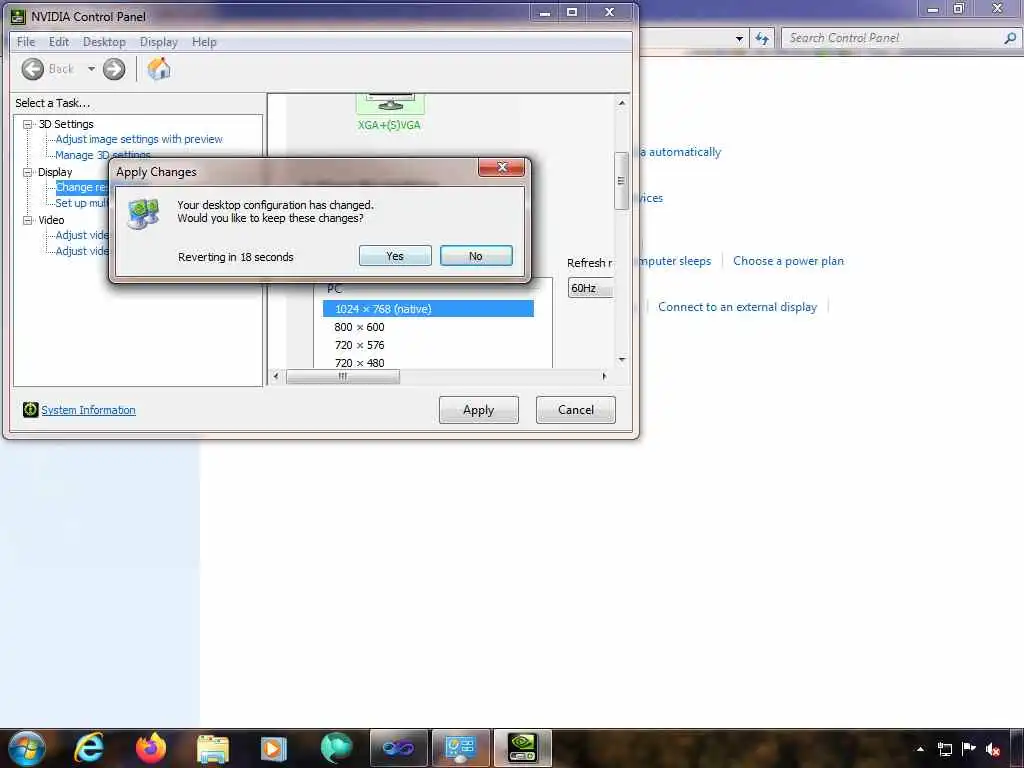Open the File menu
1024x768 pixels.
coord(26,42)
